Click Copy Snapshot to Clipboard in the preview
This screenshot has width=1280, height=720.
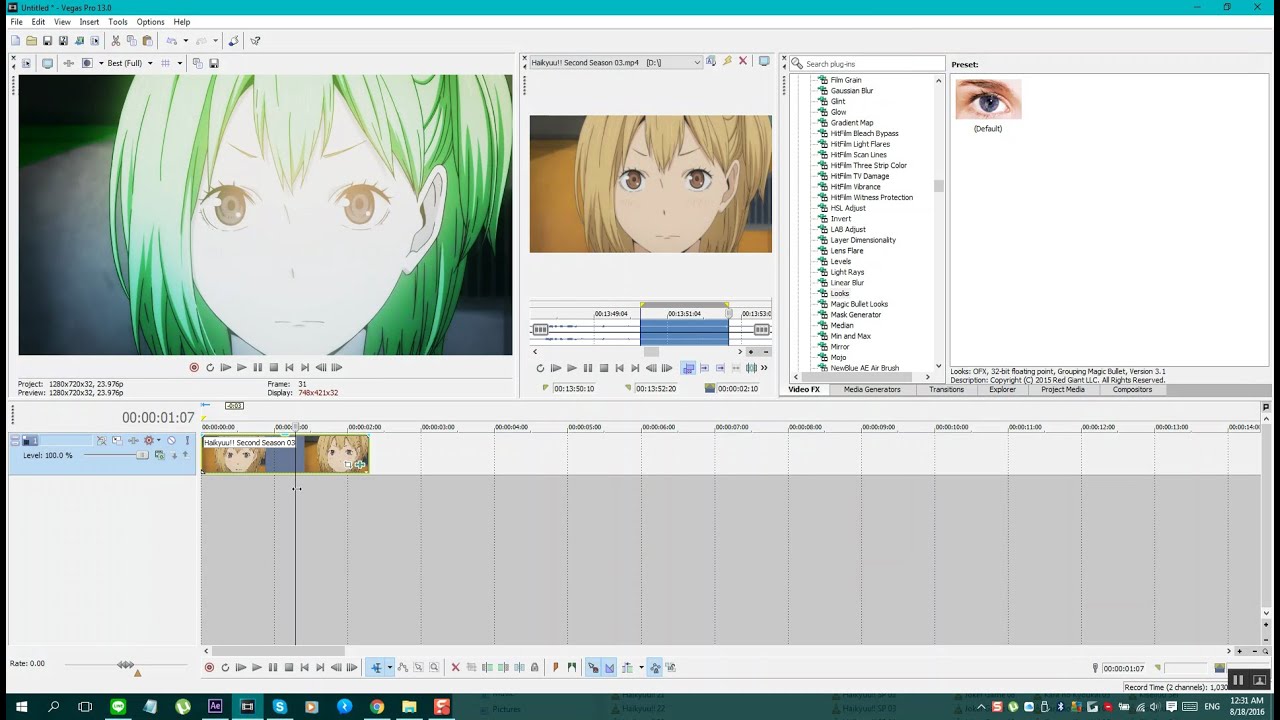(x=197, y=63)
